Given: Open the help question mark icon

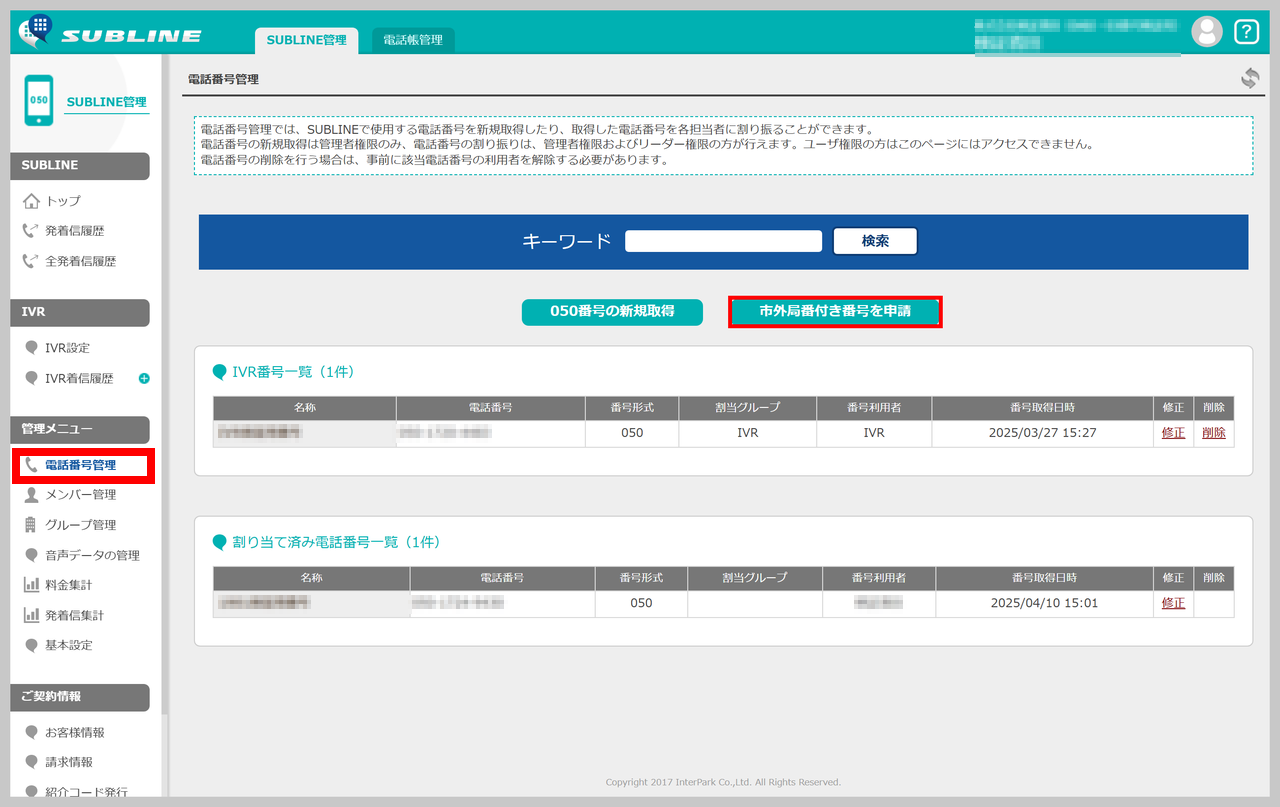Looking at the screenshot, I should 1246,31.
